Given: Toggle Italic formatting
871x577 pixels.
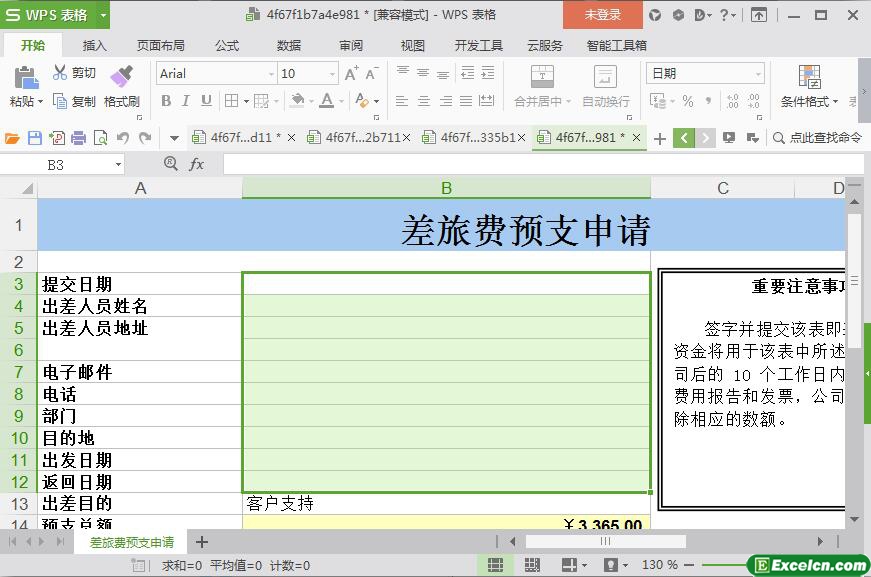Looking at the screenshot, I should [186, 101].
